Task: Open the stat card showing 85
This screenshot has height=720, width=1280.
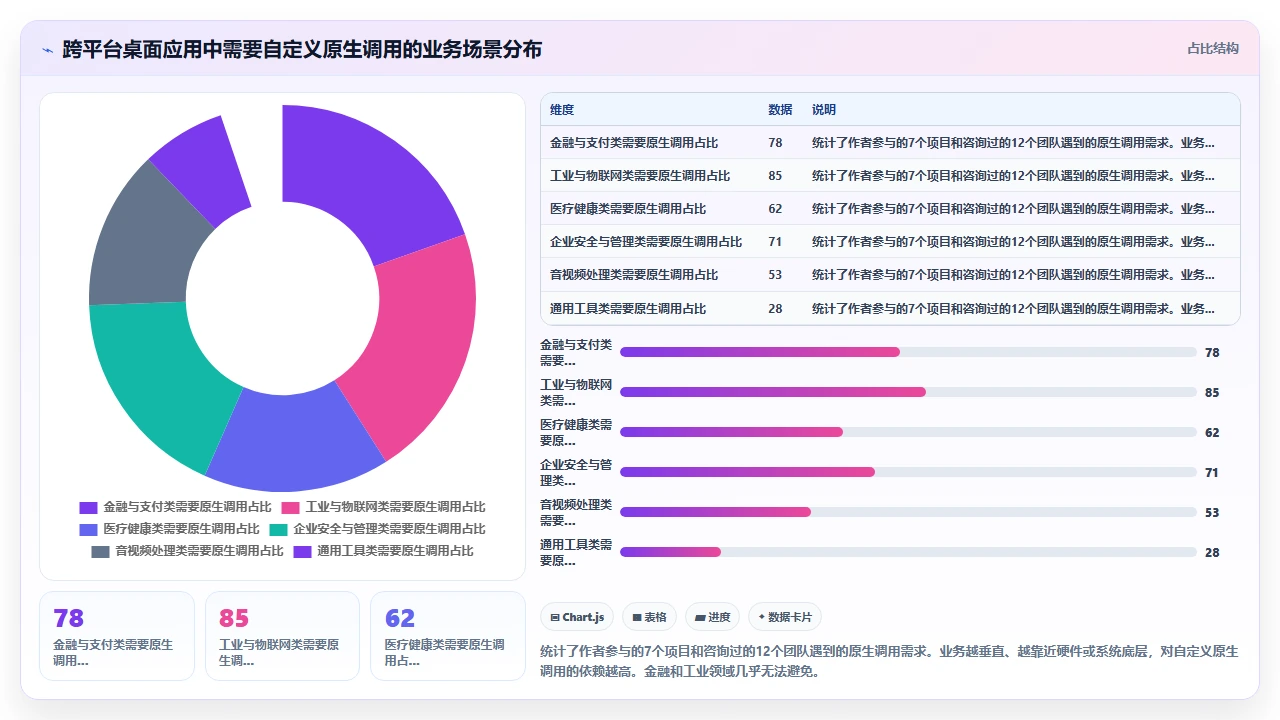Action: coord(282,636)
